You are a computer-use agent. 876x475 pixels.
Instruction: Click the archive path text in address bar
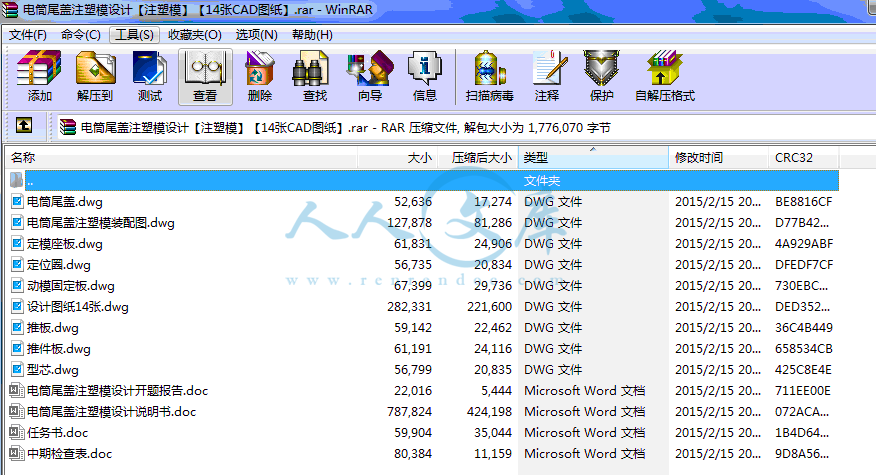point(345,127)
